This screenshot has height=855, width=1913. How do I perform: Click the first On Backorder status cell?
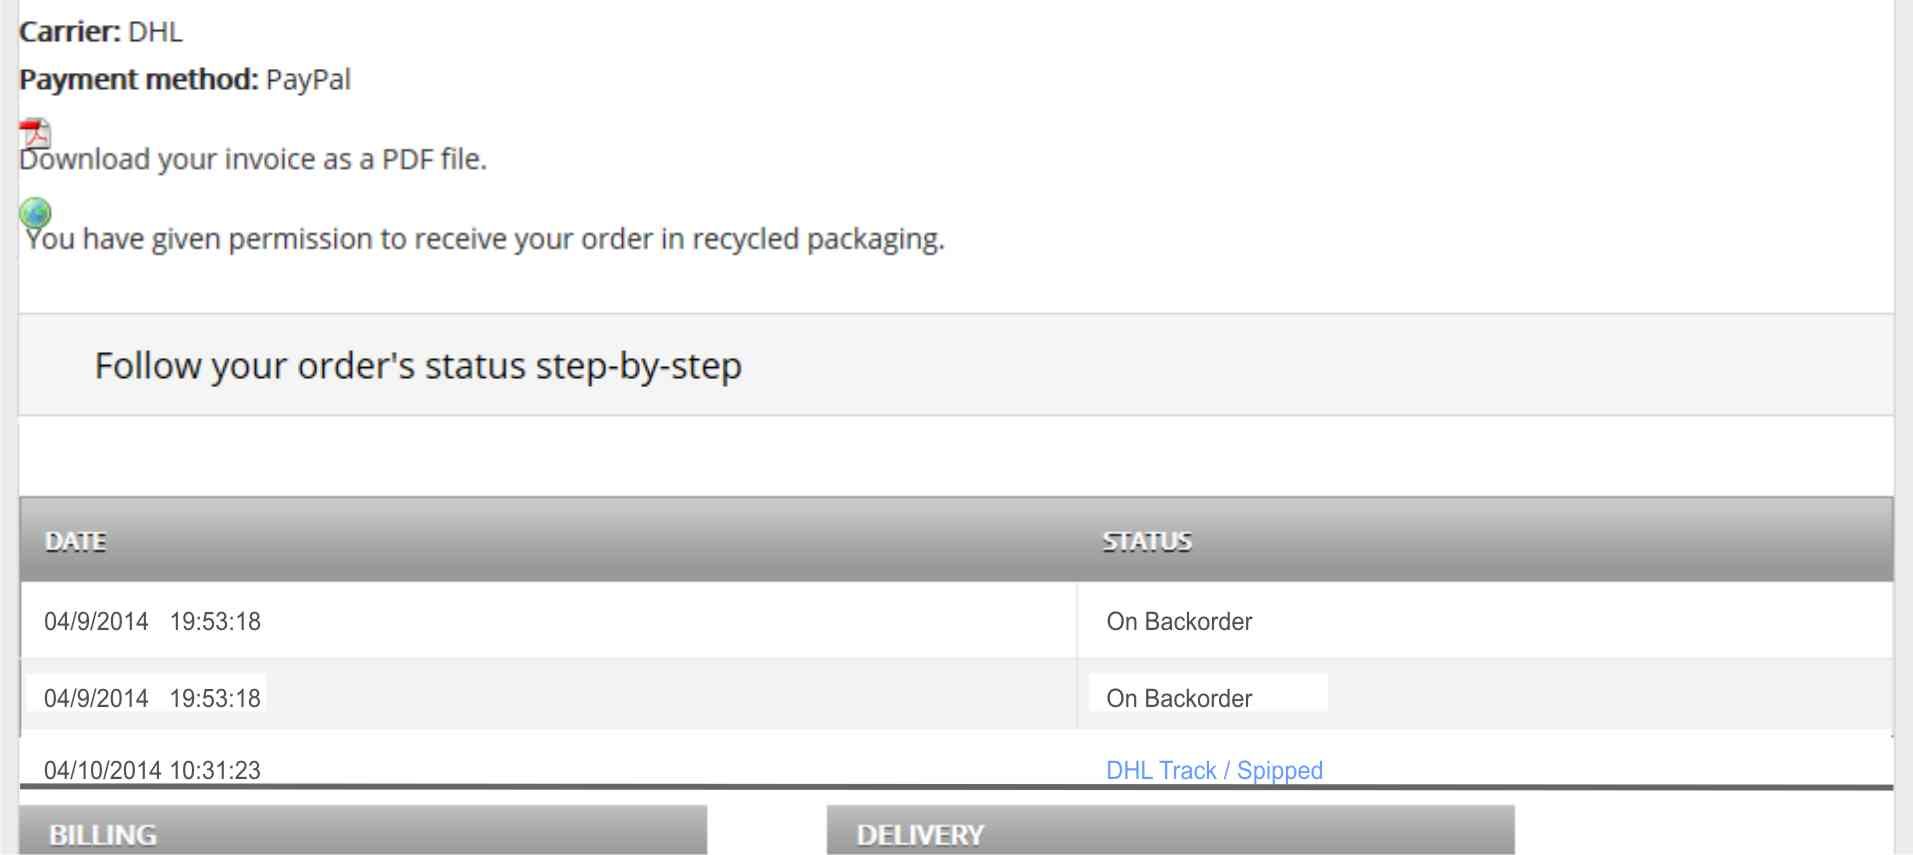click(x=1485, y=621)
